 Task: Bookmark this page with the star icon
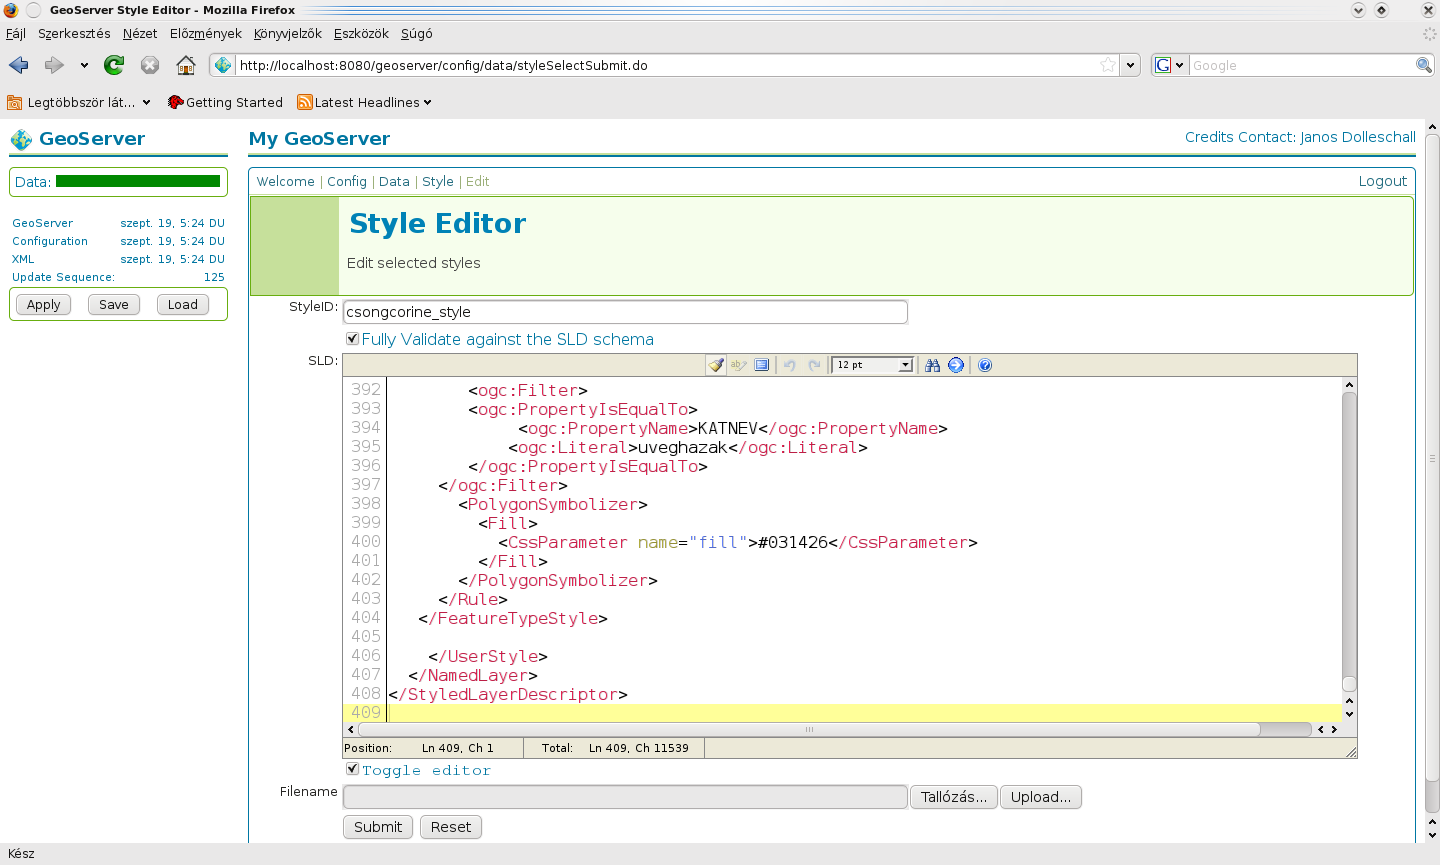[x=1108, y=65]
